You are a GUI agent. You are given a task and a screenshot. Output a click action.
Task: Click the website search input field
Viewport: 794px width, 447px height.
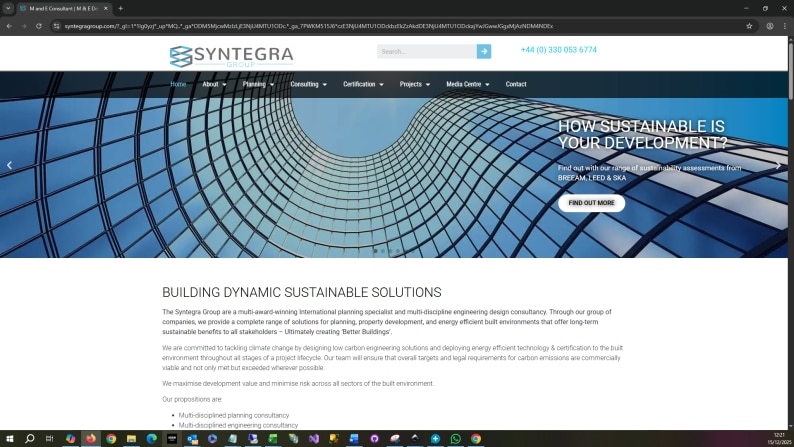pos(426,51)
